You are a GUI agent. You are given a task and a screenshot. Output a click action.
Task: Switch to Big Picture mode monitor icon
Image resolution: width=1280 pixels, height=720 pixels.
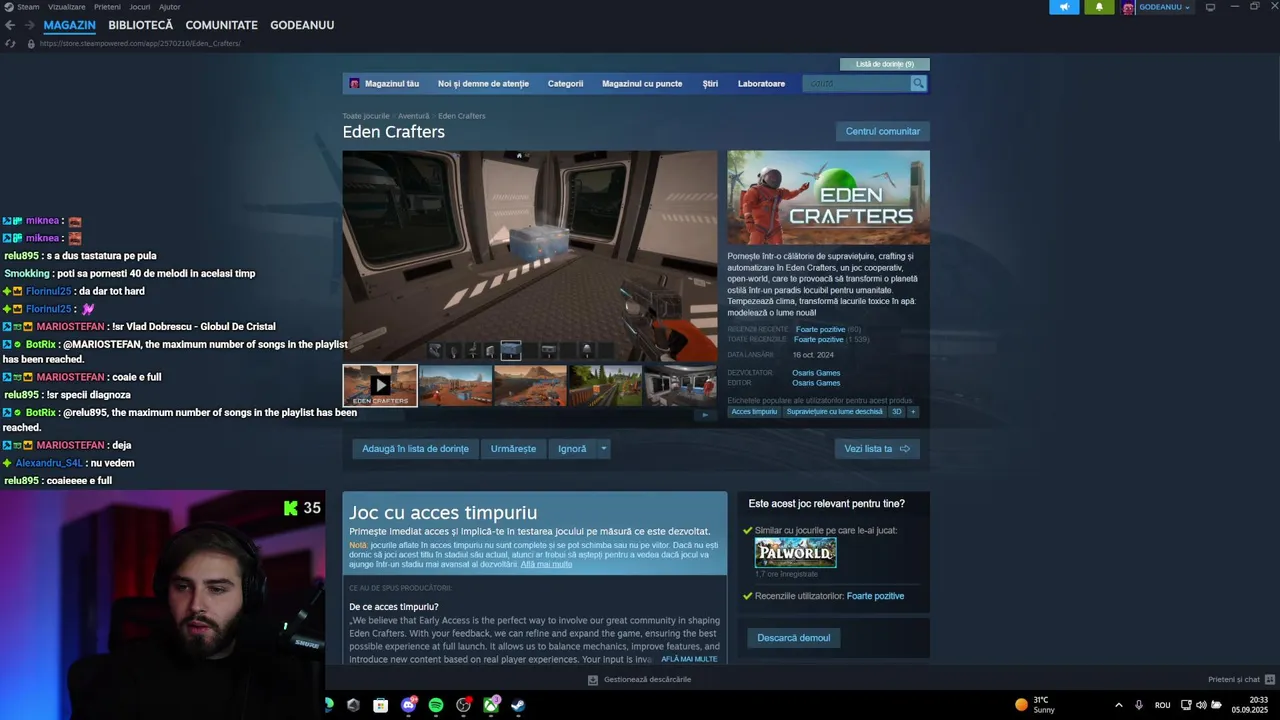(1210, 7)
